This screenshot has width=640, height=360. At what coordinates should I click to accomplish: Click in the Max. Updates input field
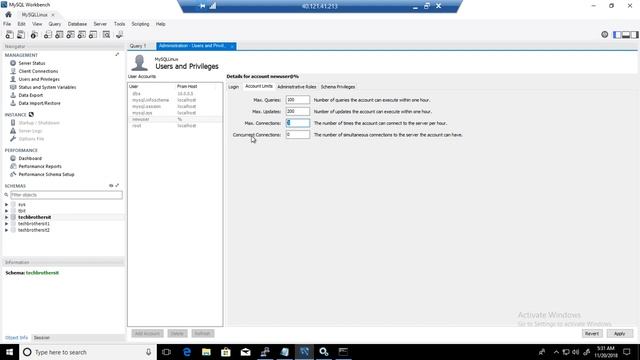point(298,111)
